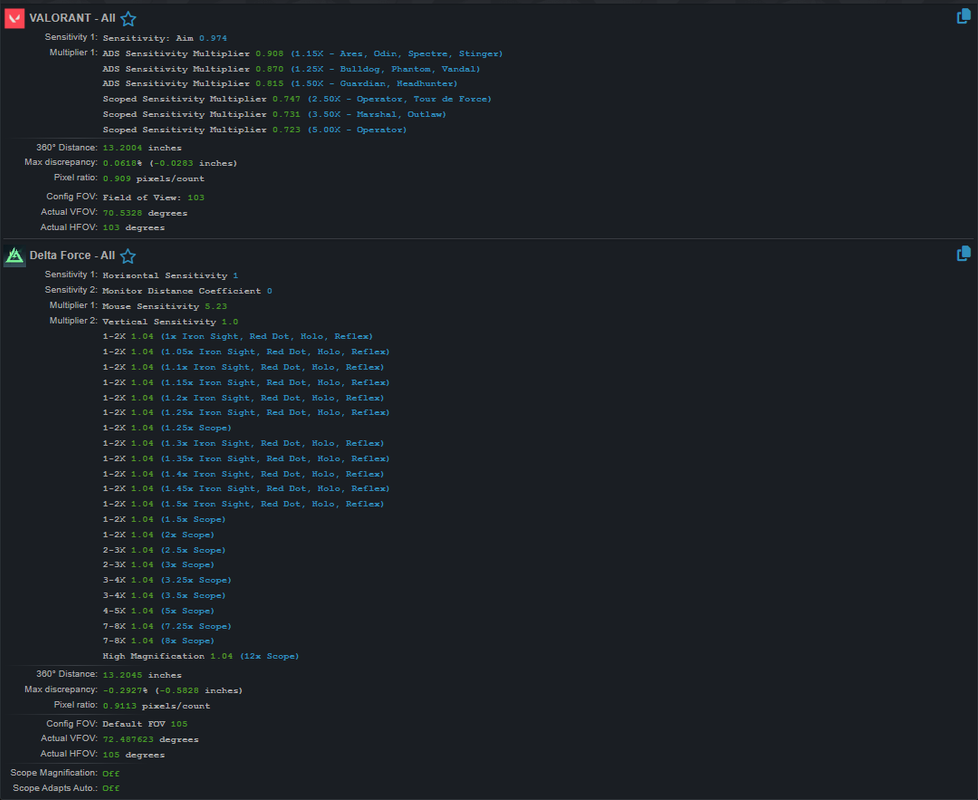Click the '70.5328 degrees' actual VFOV value
Viewport: 978px width, 800px height.
point(145,213)
